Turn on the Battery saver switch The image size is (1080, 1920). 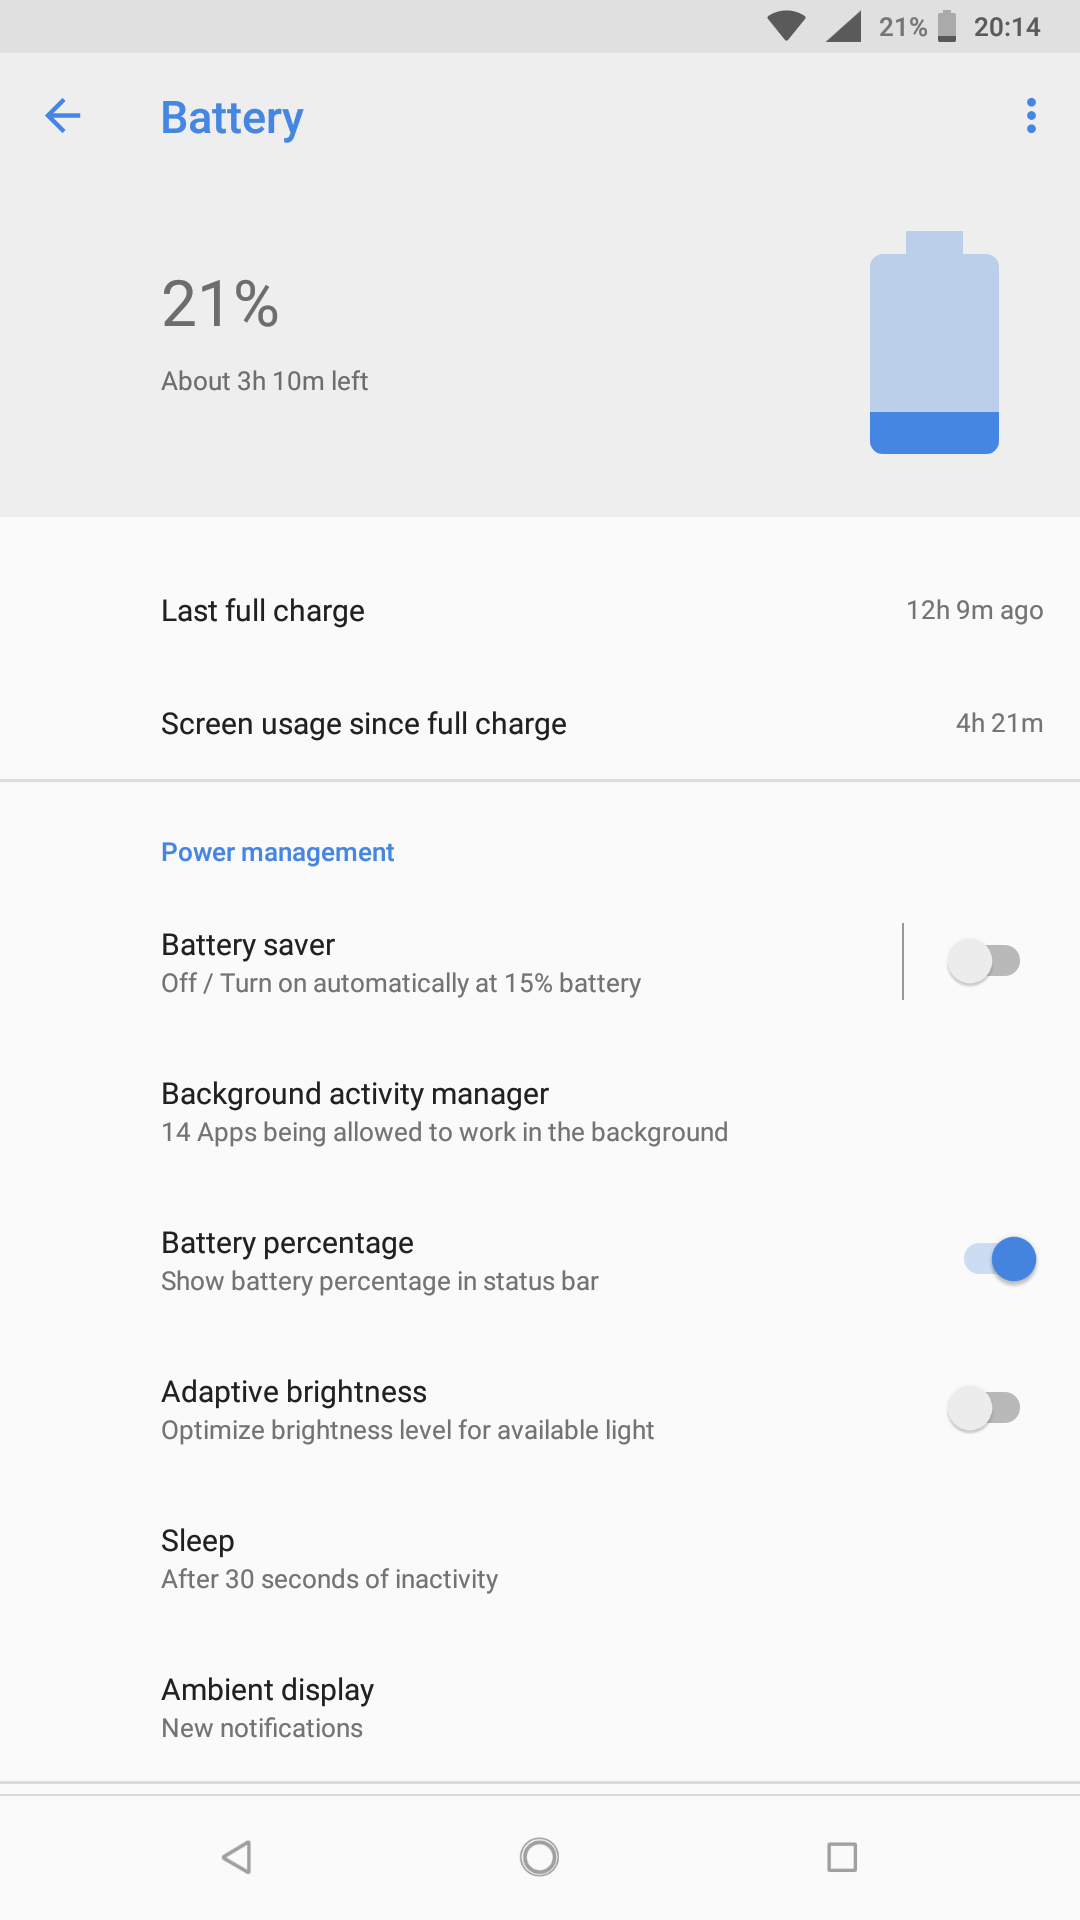coord(984,961)
